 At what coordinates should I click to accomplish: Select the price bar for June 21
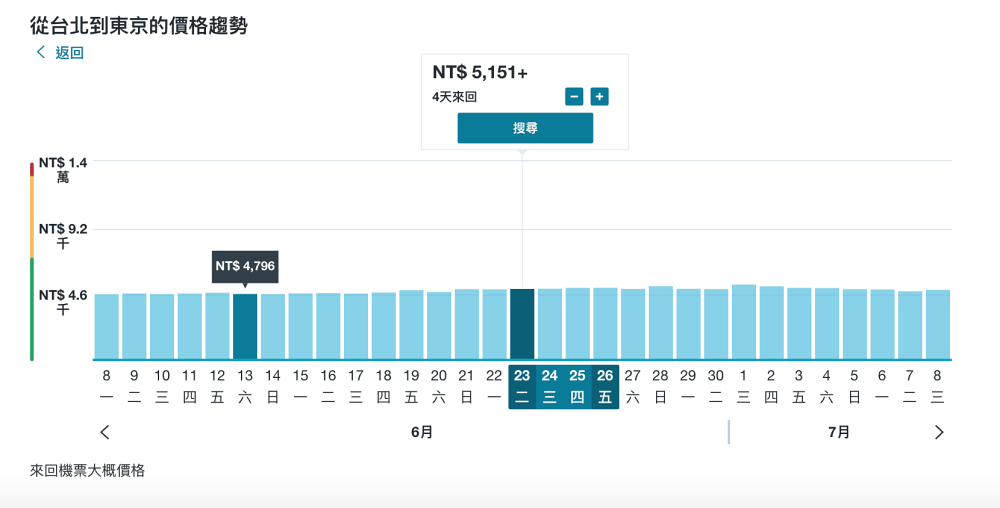point(467,324)
